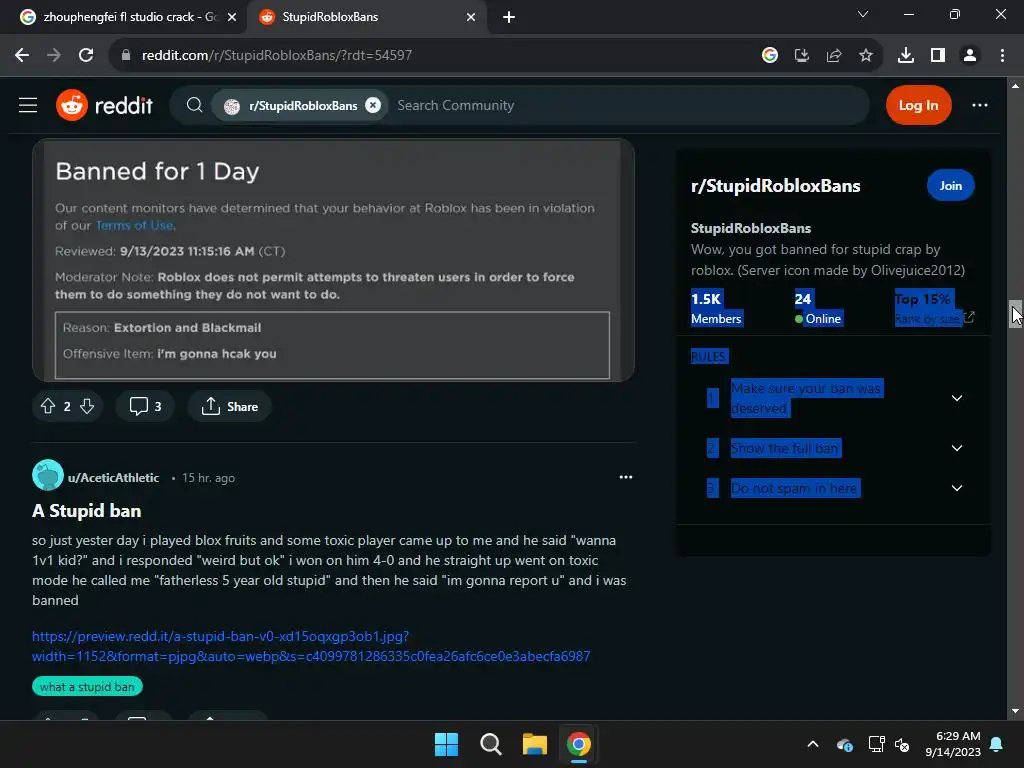Viewport: 1024px width, 768px height.
Task: Downvote the Banned for 1 Day post
Action: click(x=87, y=406)
